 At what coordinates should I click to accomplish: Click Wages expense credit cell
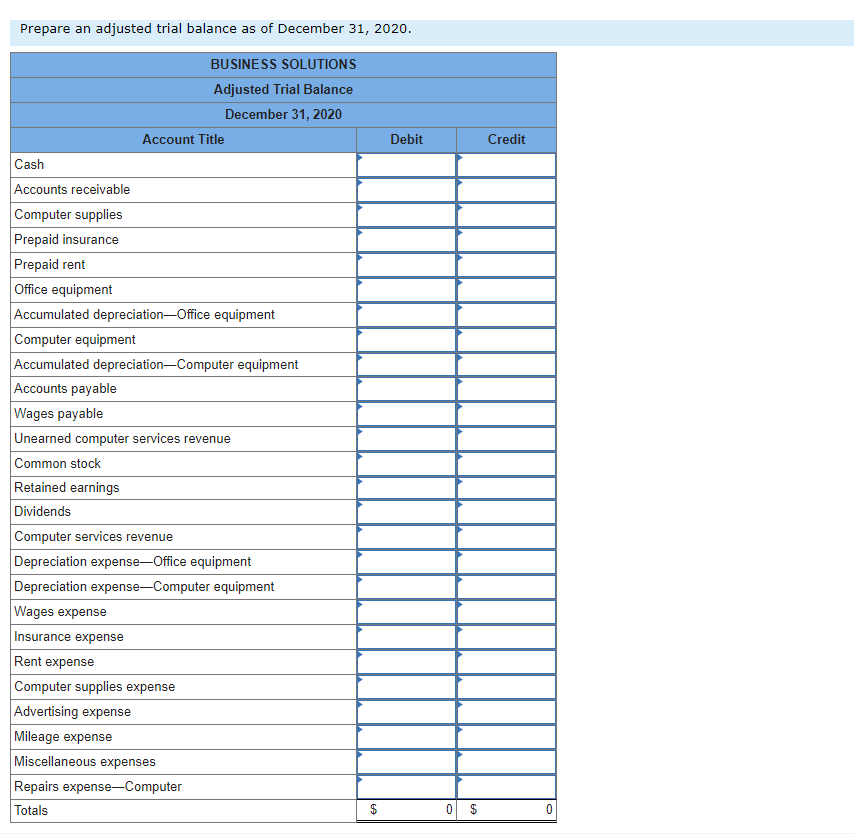pyautogui.click(x=507, y=613)
